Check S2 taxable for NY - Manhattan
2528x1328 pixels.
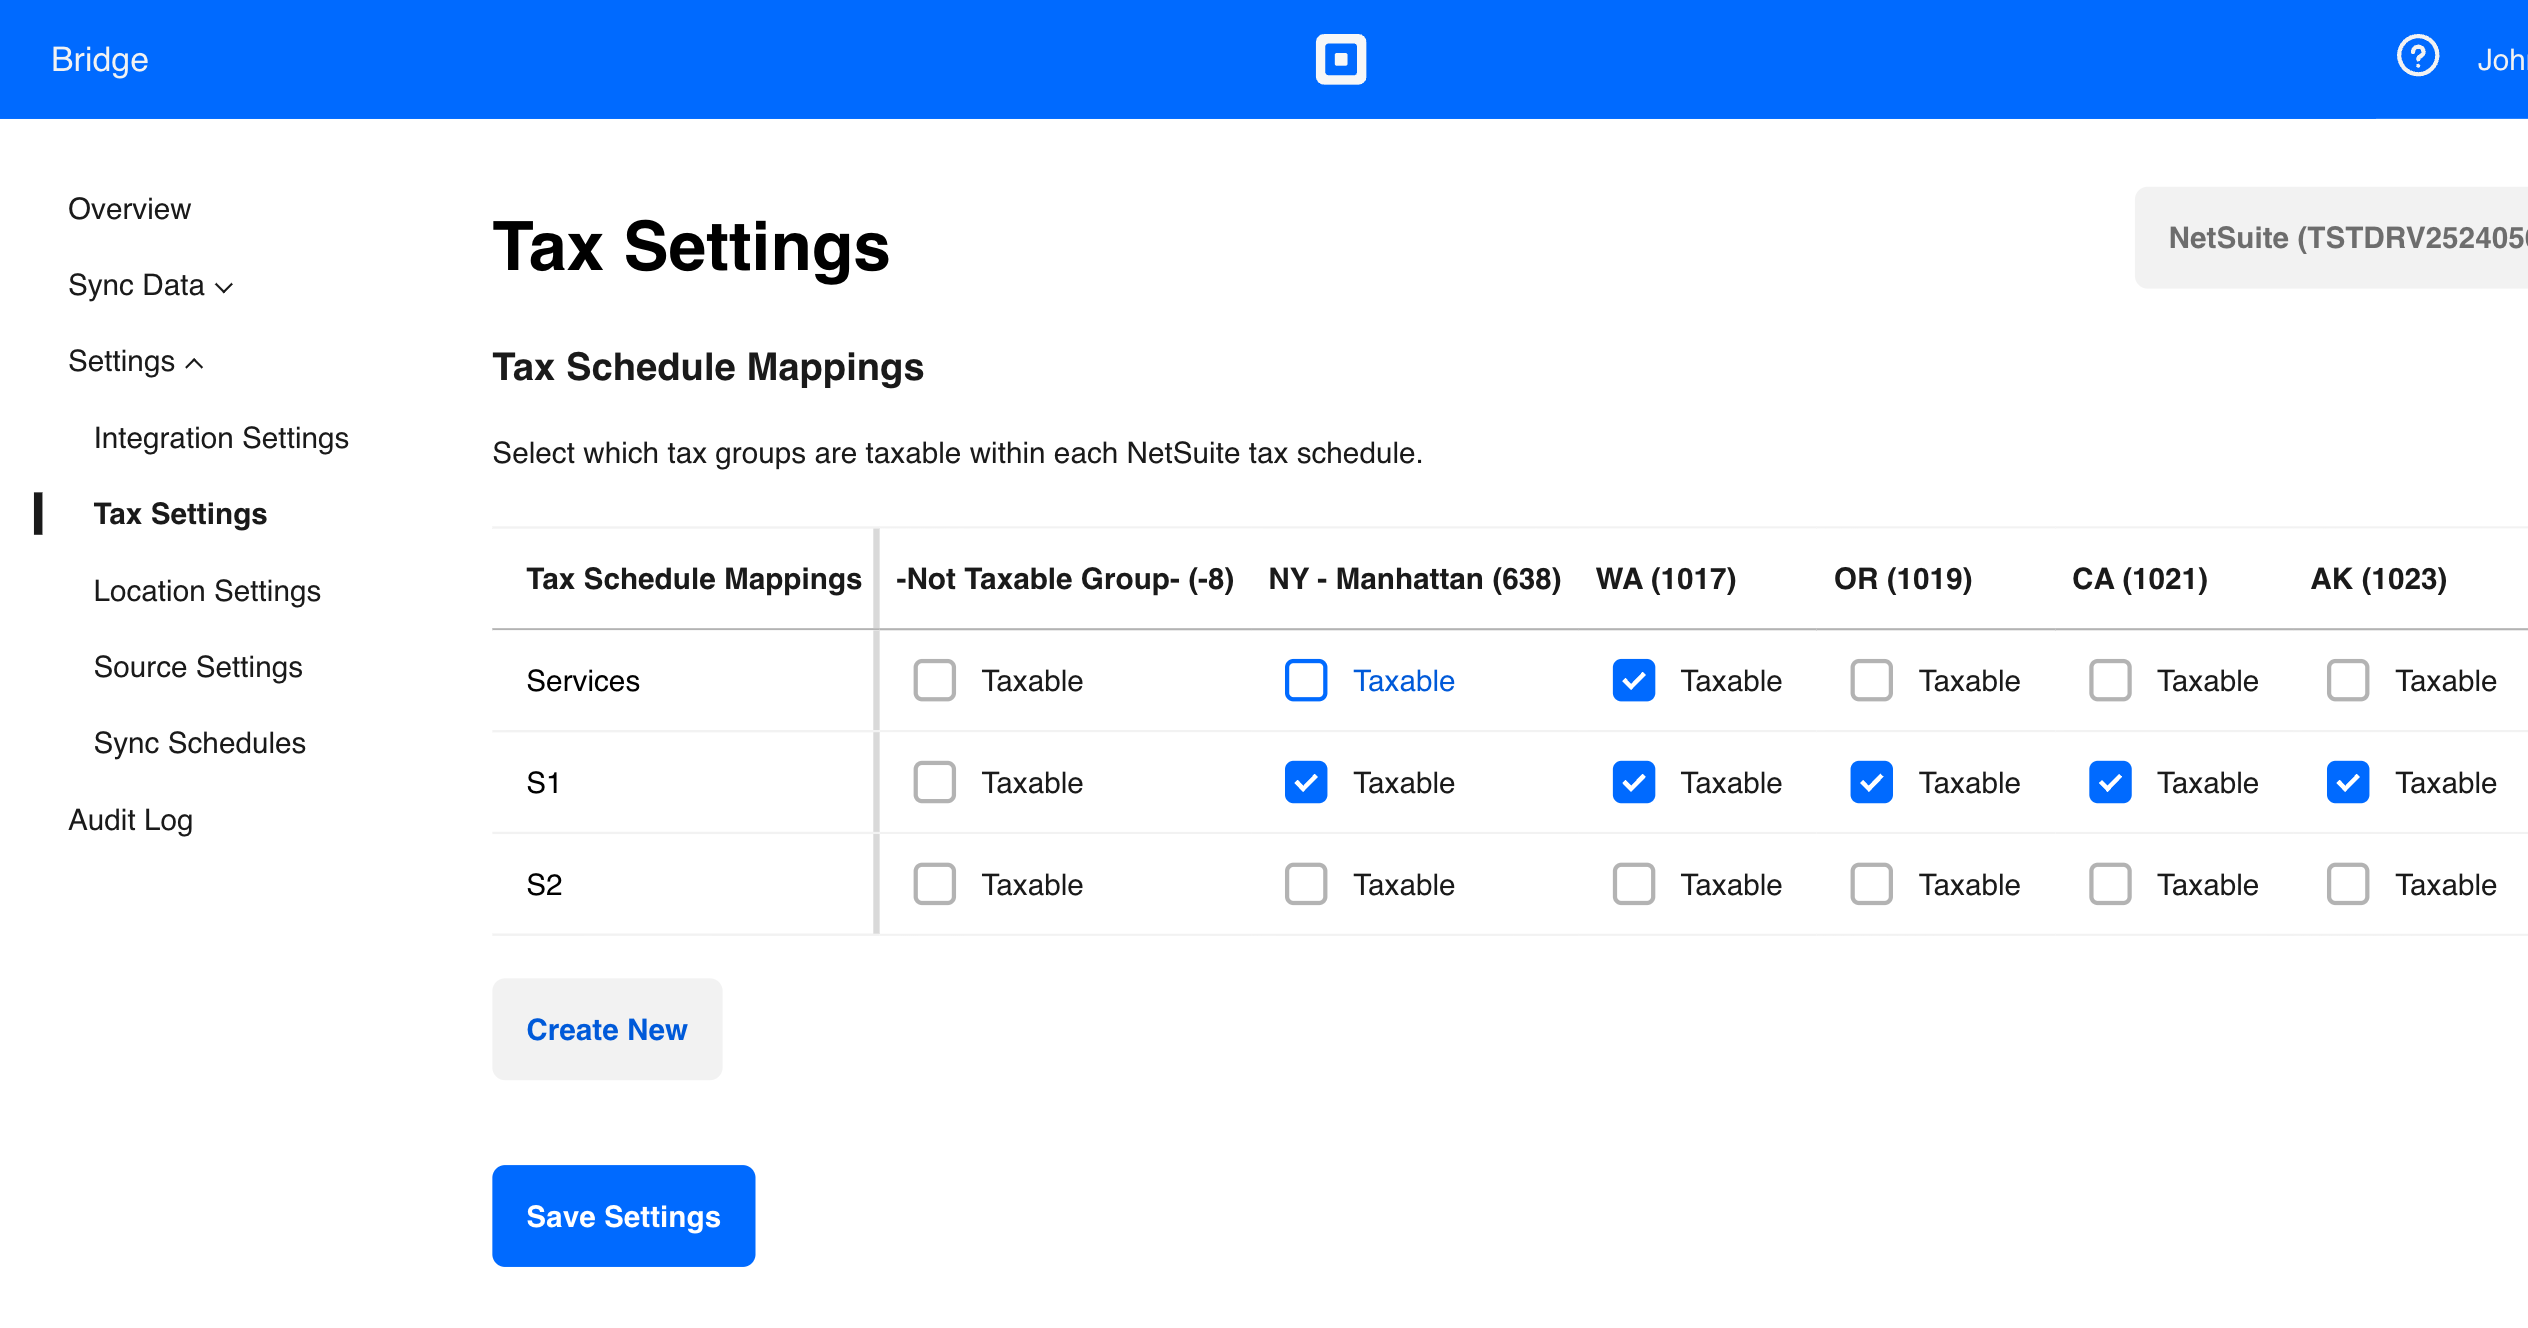coord(1305,884)
